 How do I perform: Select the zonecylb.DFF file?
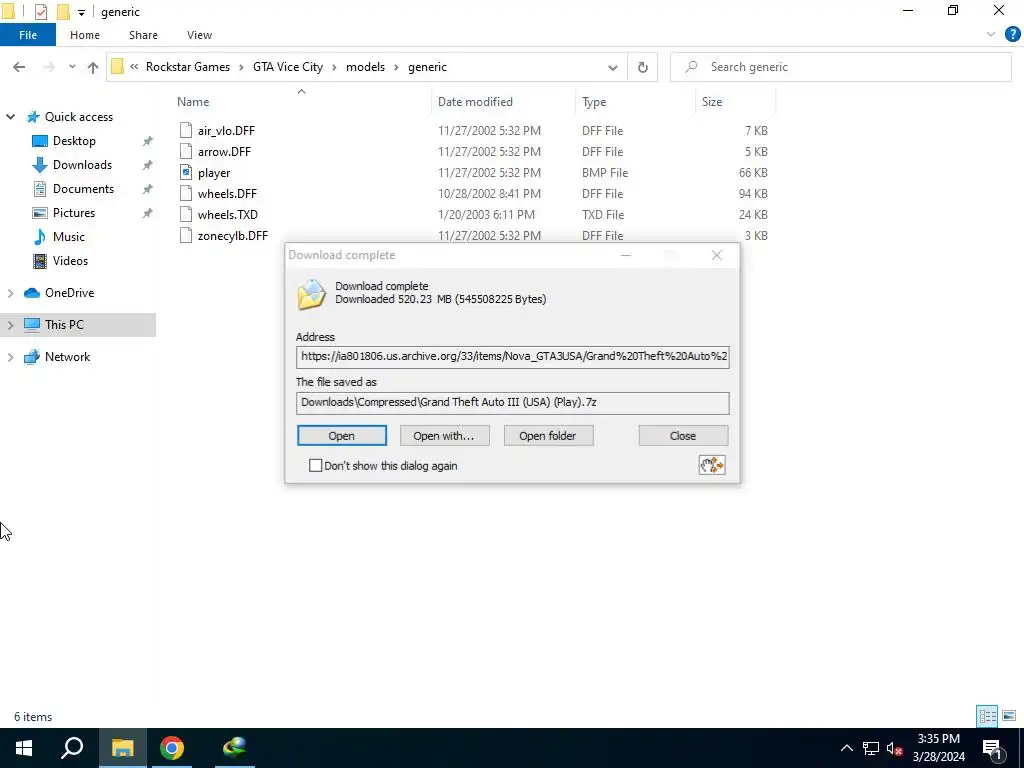[232, 235]
